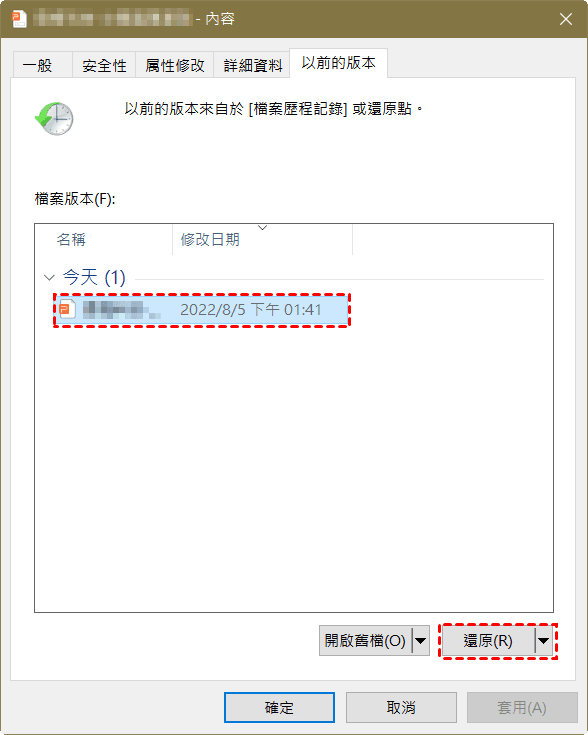
Task: Confirm with the 確定 button
Action: click(x=279, y=707)
